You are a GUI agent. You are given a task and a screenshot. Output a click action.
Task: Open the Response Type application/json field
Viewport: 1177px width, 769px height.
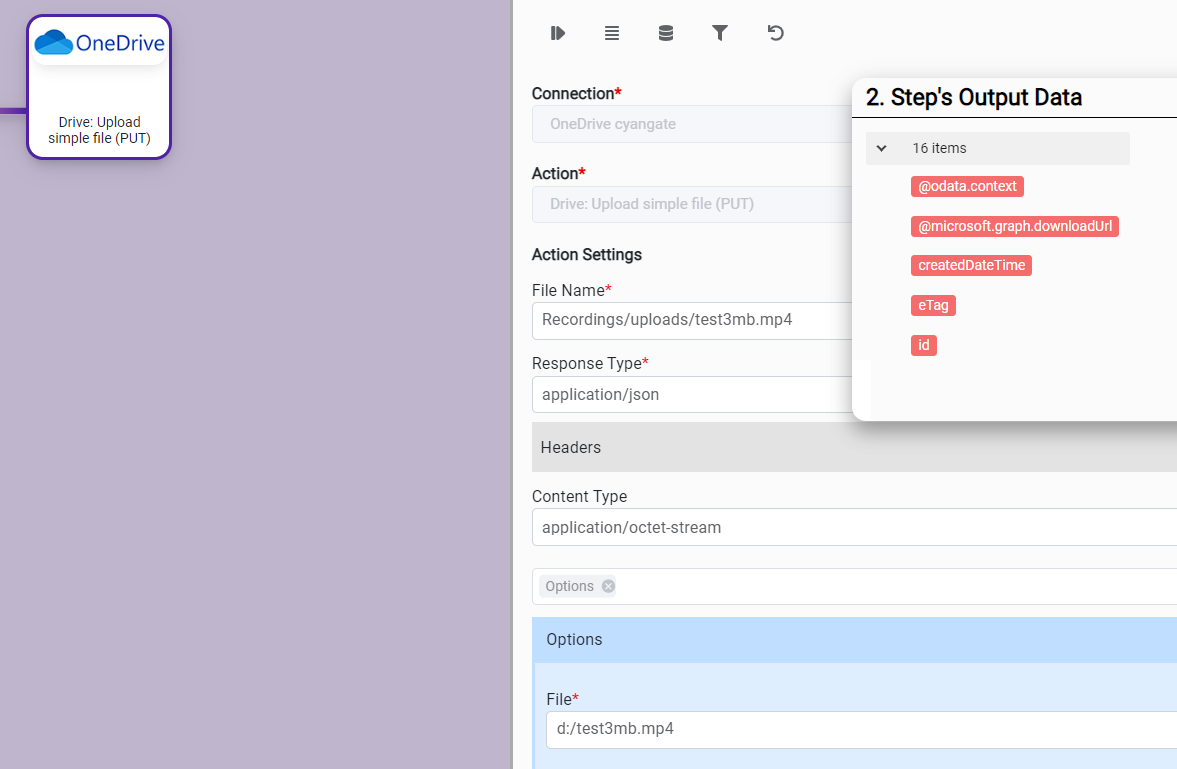(690, 394)
